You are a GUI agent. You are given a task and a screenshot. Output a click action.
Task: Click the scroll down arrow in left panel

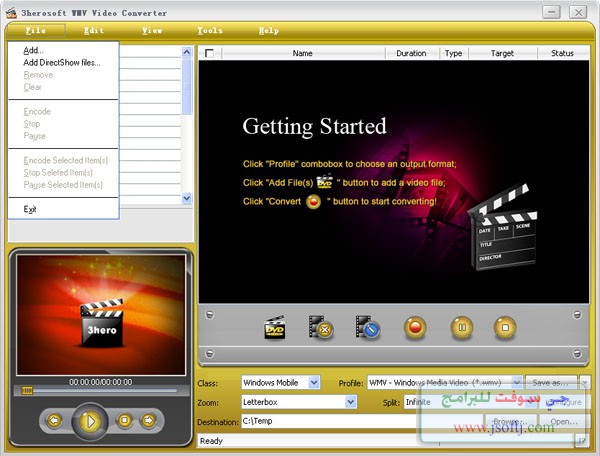coord(187,199)
